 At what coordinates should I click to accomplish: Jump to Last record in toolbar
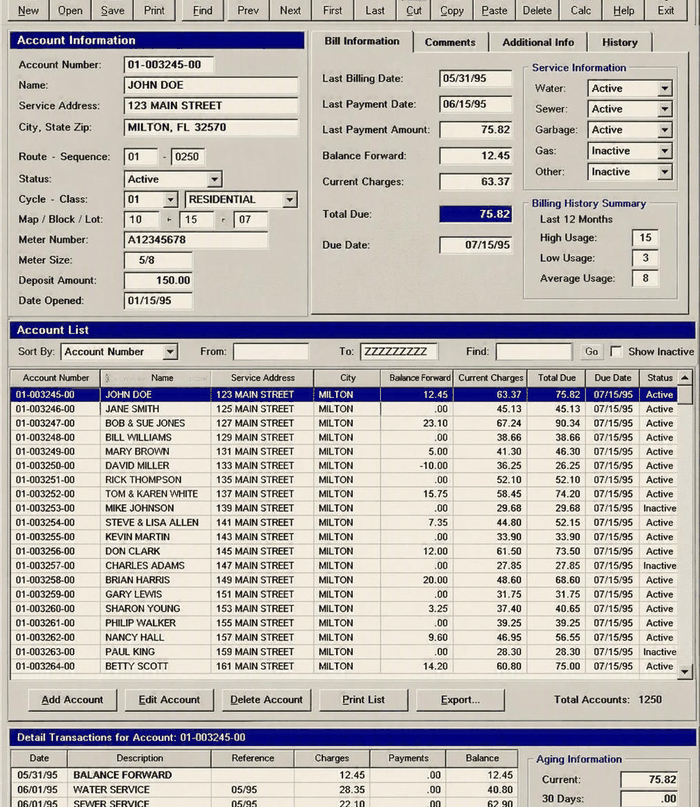pyautogui.click(x=375, y=10)
